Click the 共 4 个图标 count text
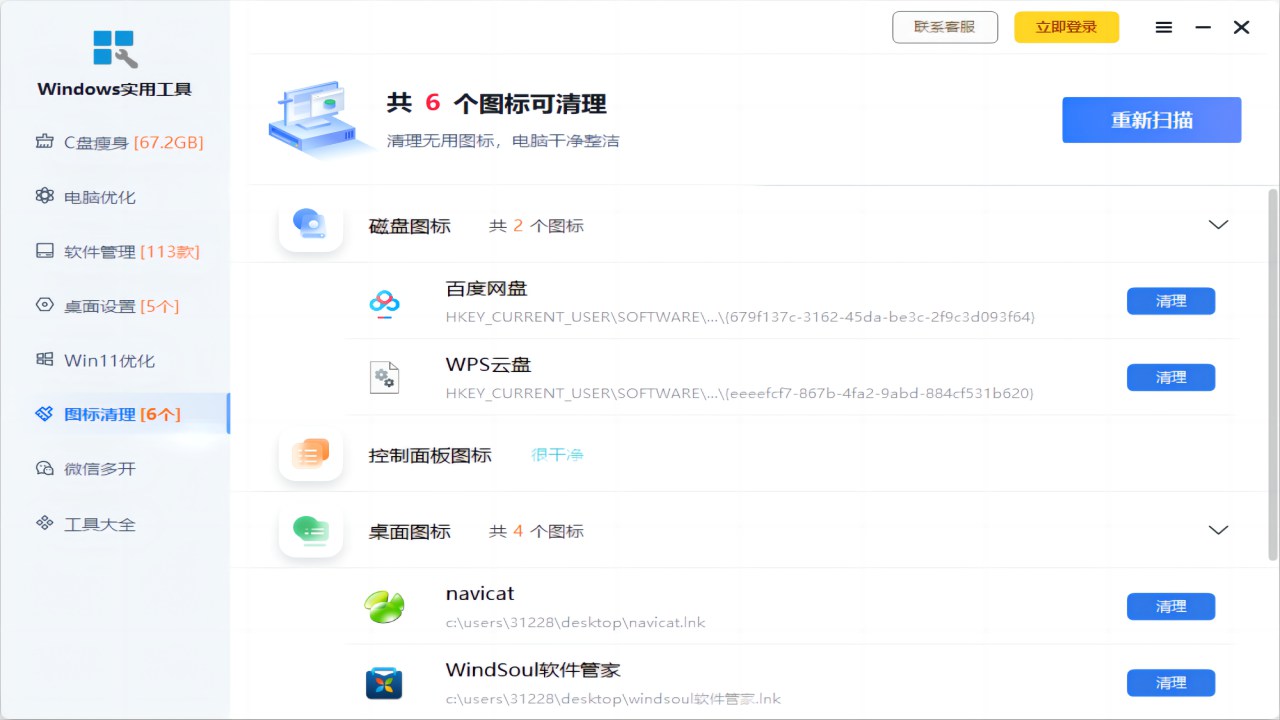 [536, 531]
